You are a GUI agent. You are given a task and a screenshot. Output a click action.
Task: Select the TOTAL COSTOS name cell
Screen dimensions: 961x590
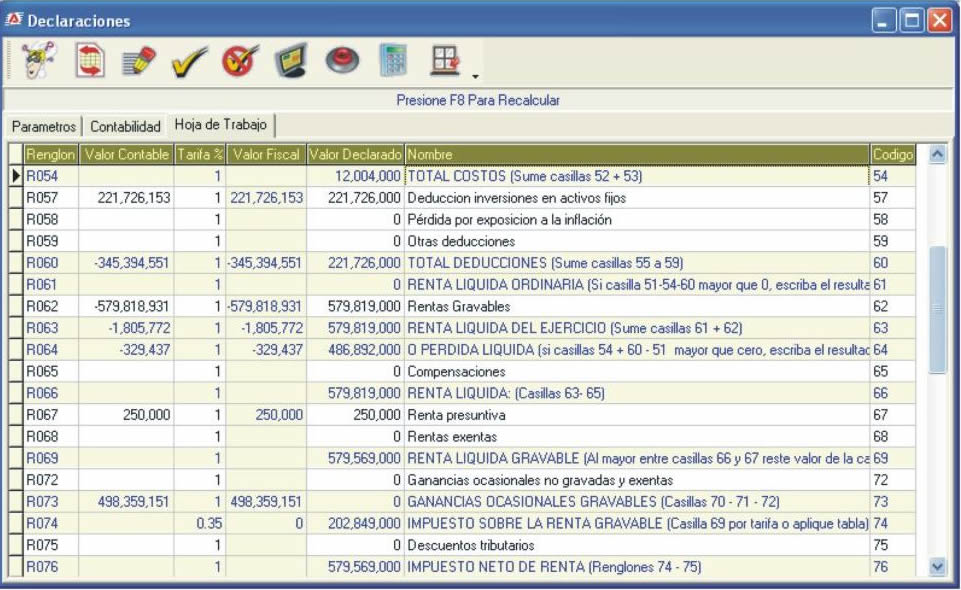(x=637, y=176)
